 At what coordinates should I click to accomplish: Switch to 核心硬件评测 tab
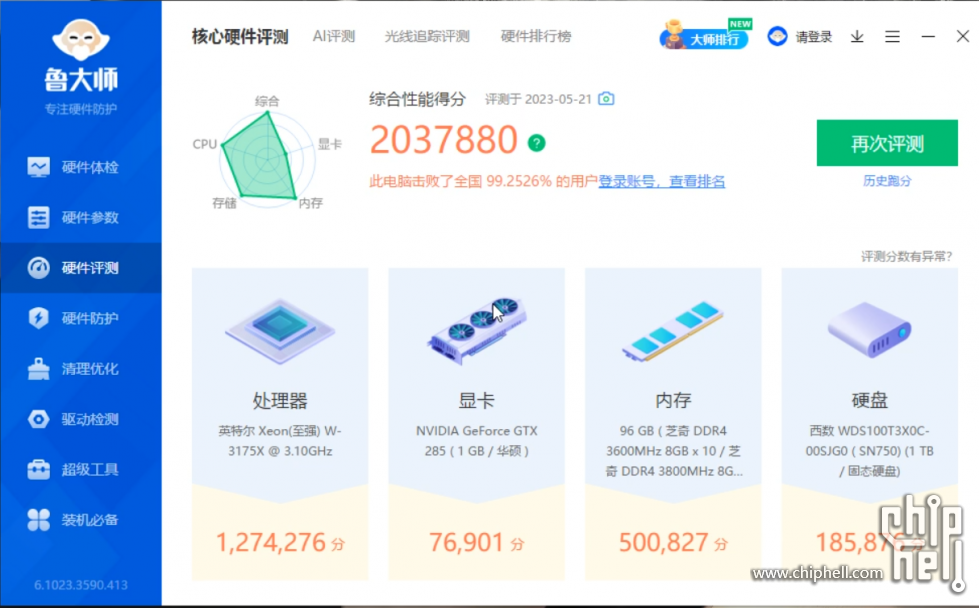(240, 37)
